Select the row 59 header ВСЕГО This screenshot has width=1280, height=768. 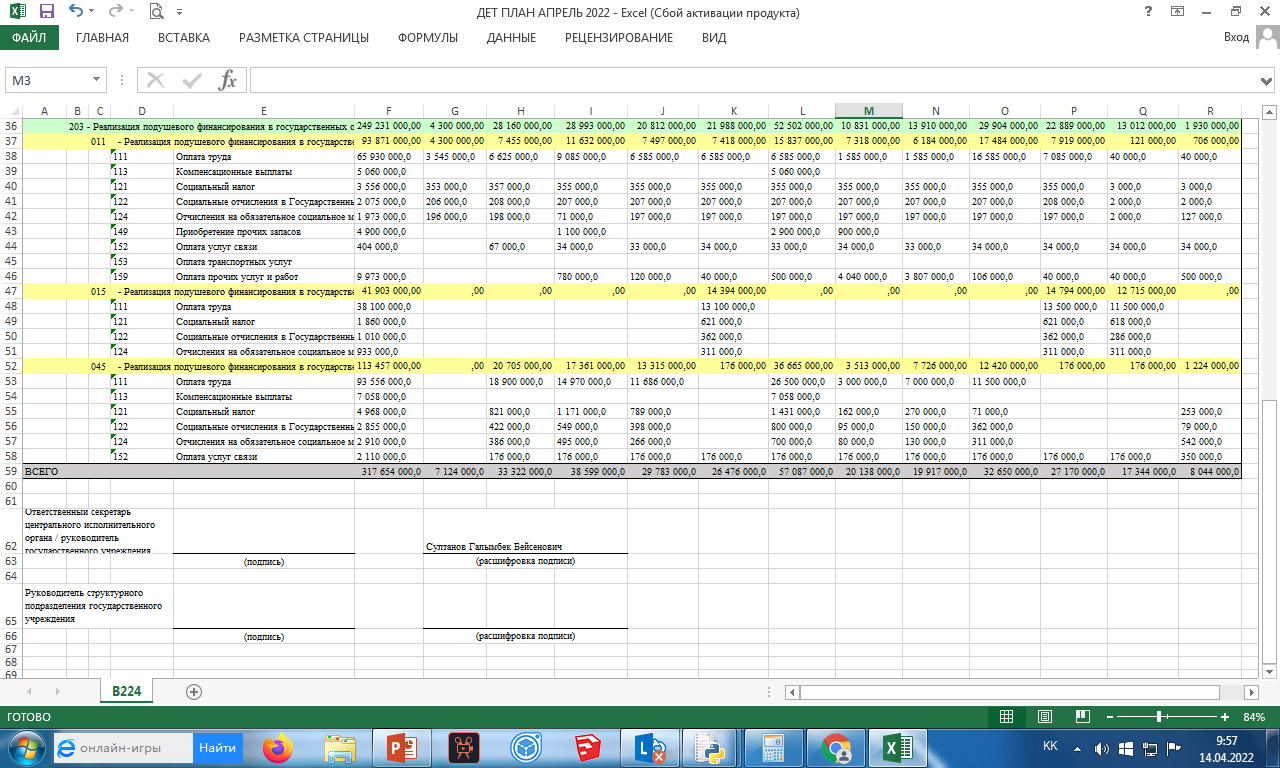[11, 471]
